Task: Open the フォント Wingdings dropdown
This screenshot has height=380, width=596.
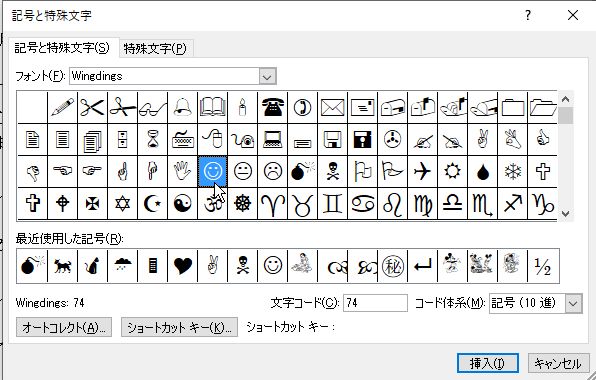Action: (267, 76)
